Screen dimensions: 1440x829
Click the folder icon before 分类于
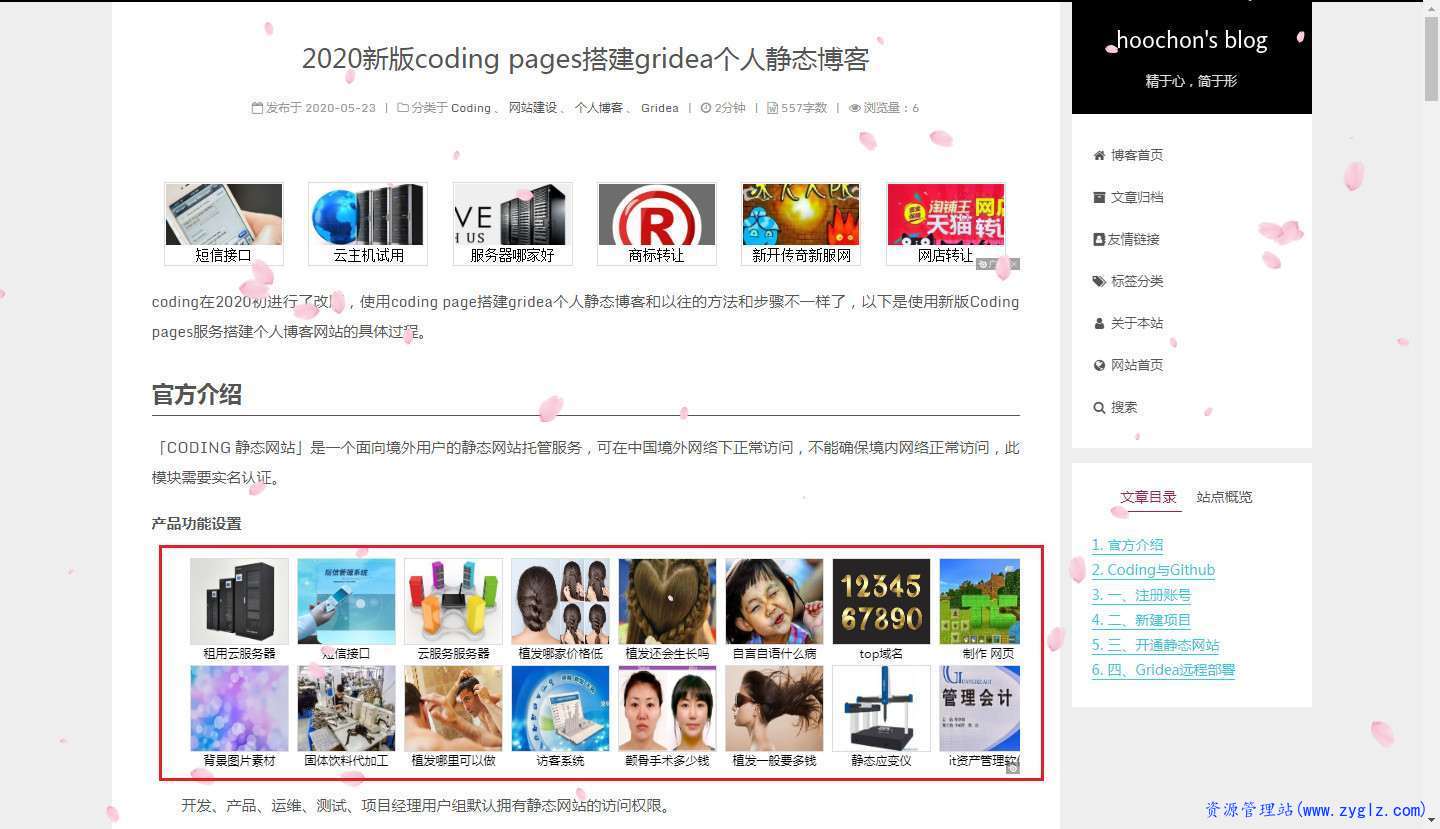click(403, 108)
